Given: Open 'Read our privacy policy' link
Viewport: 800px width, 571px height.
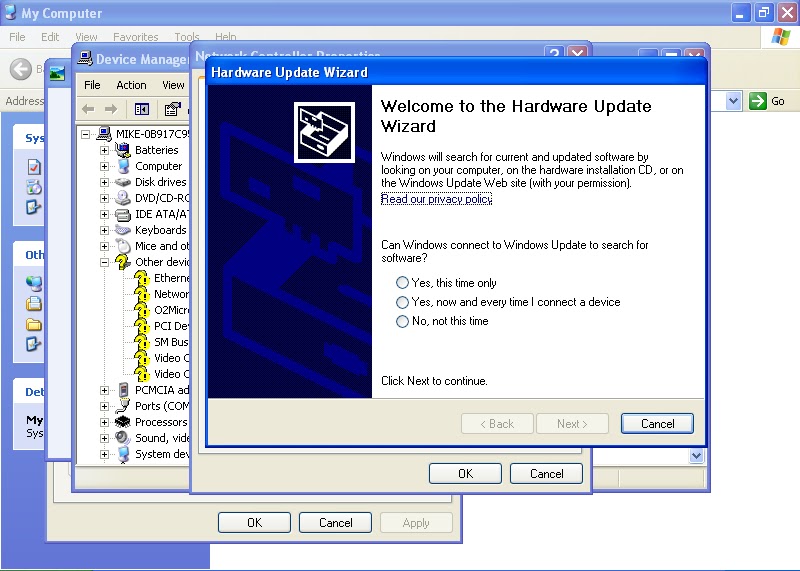Looking at the screenshot, I should [436, 199].
